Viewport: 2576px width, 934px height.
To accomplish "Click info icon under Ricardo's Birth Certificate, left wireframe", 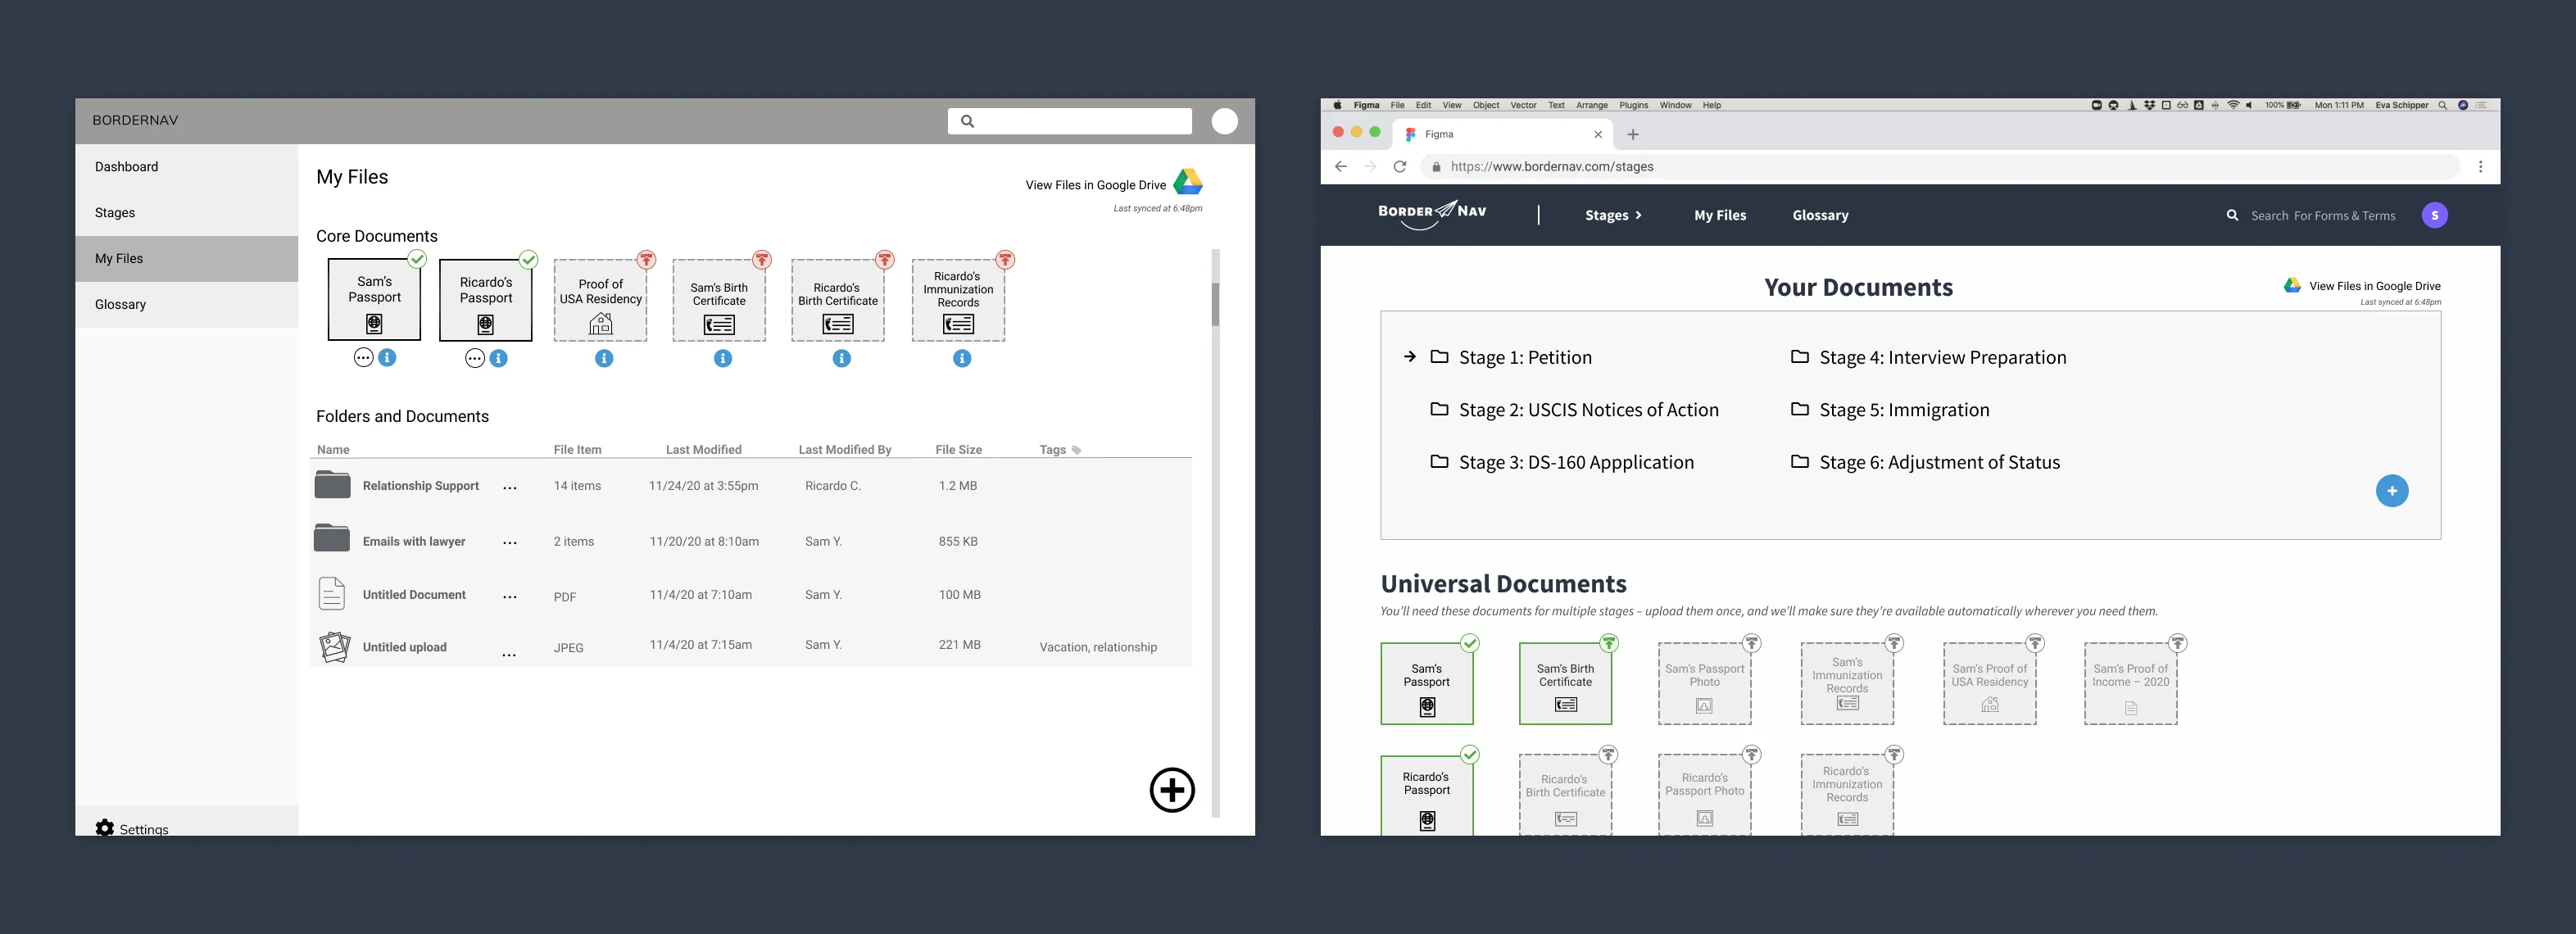I will [842, 358].
